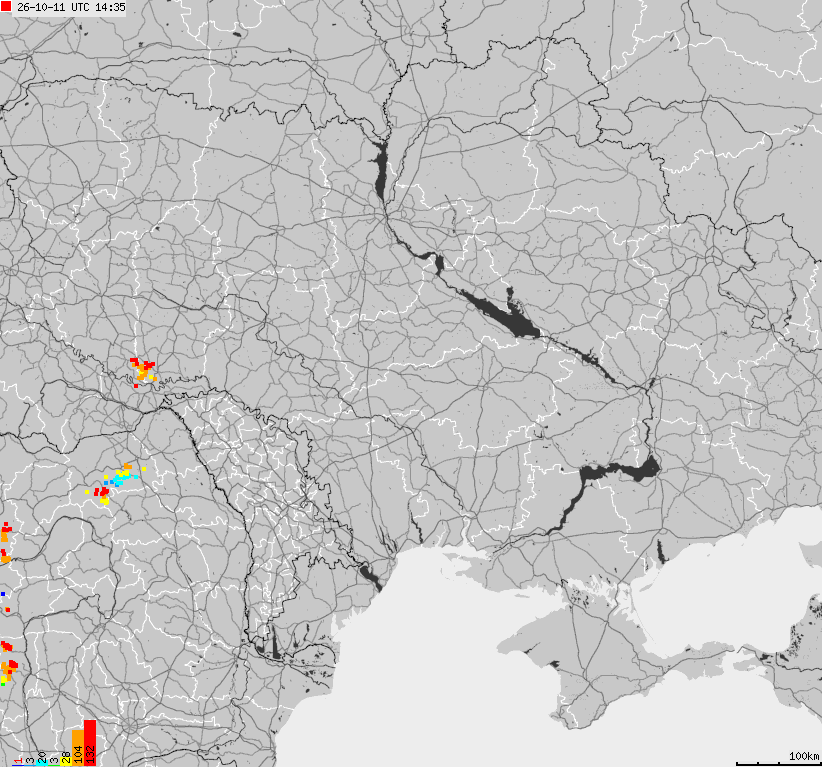Click the timestamp 26-10-11 UTC 14:35
This screenshot has height=767, width=822.
(x=71, y=7)
